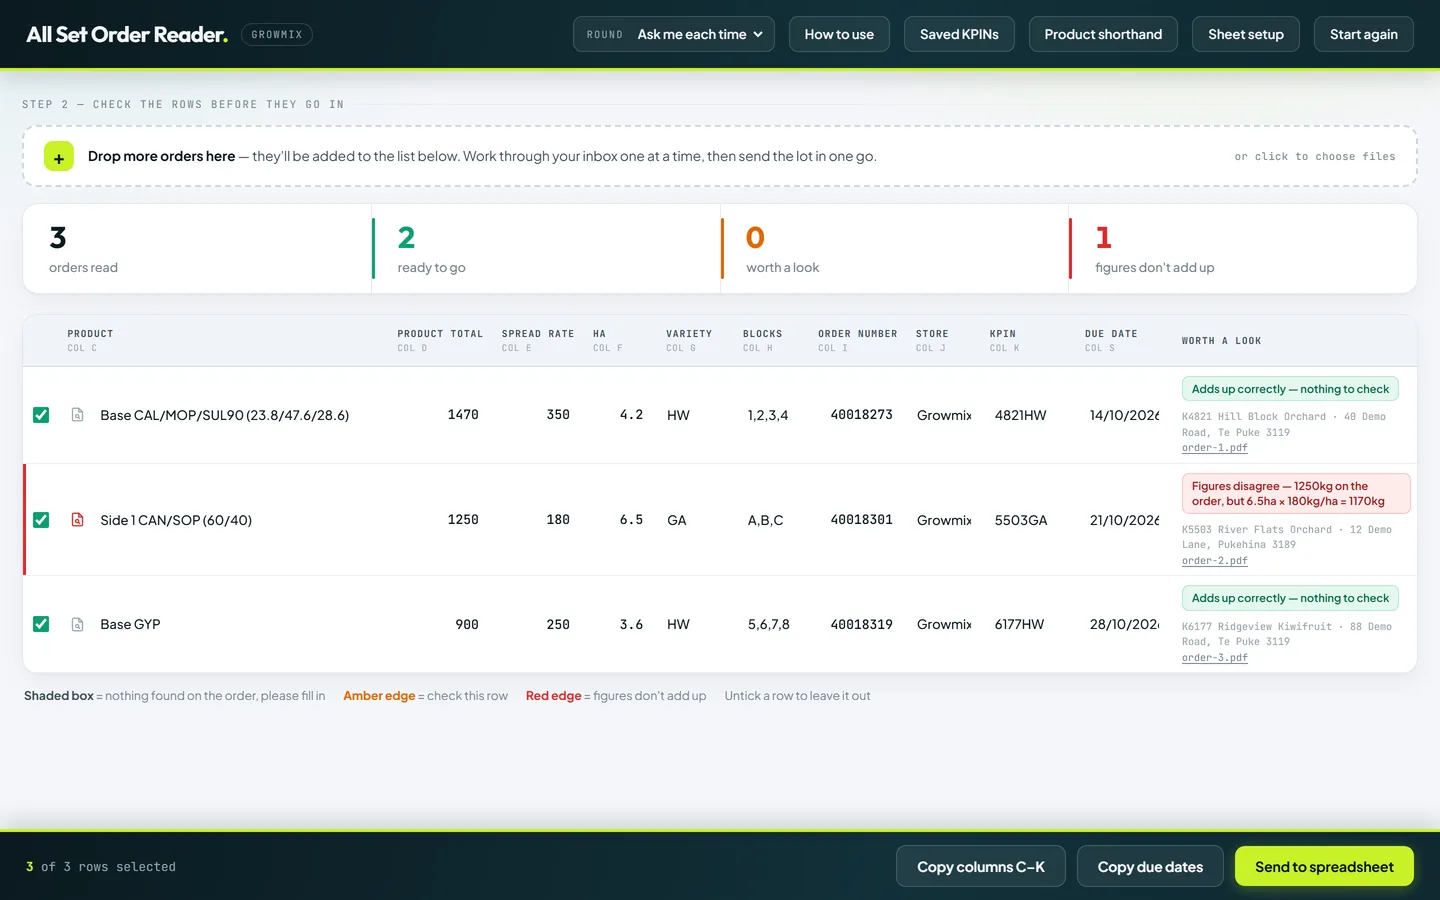Image resolution: width=1440 pixels, height=900 pixels.
Task: Edit KPIN 5503GA cell
Action: point(1029,520)
